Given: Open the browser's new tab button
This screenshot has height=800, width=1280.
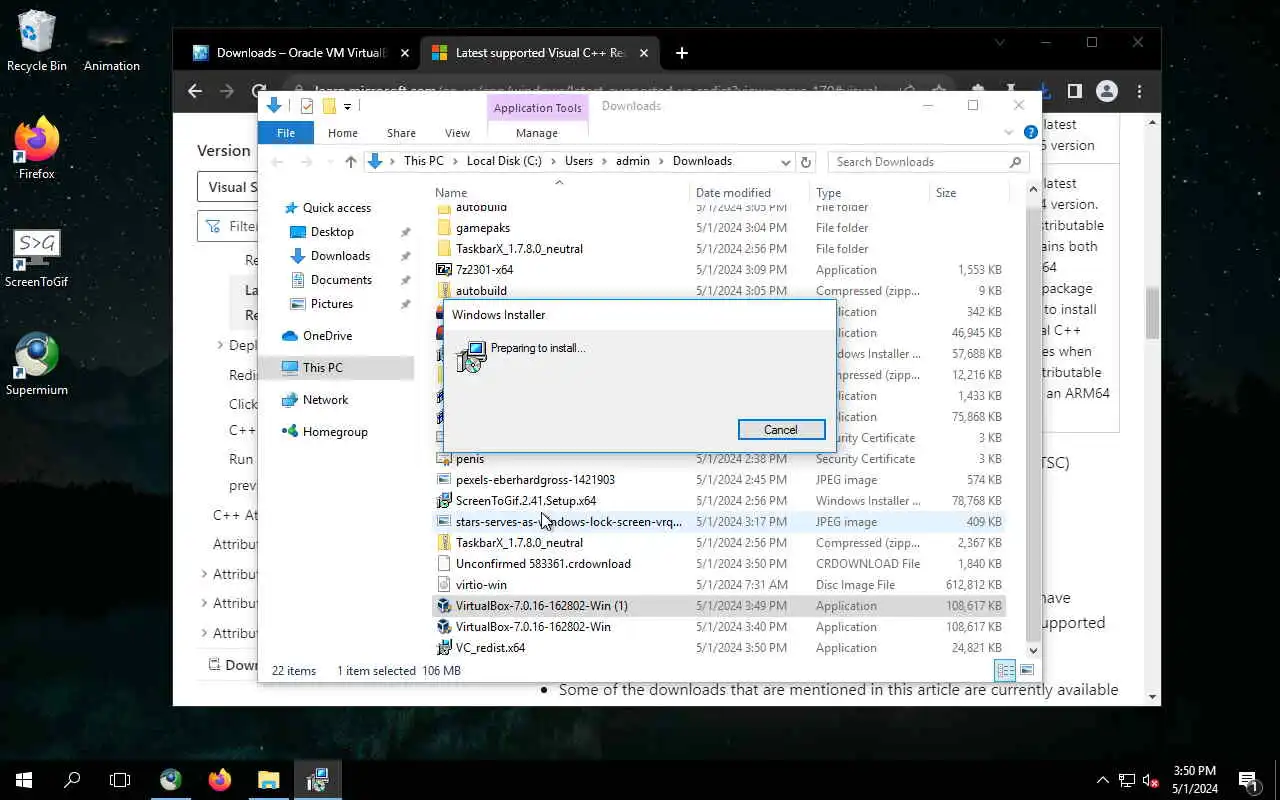Looking at the screenshot, I should tap(681, 53).
